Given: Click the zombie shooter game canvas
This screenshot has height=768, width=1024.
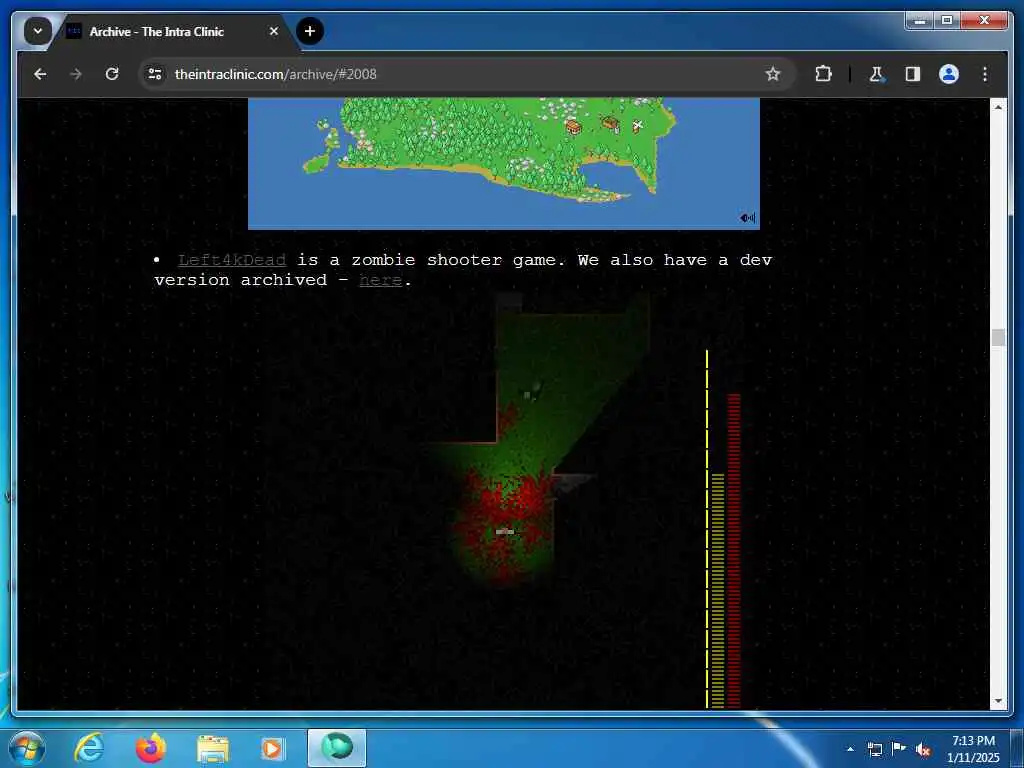Looking at the screenshot, I should (504, 500).
